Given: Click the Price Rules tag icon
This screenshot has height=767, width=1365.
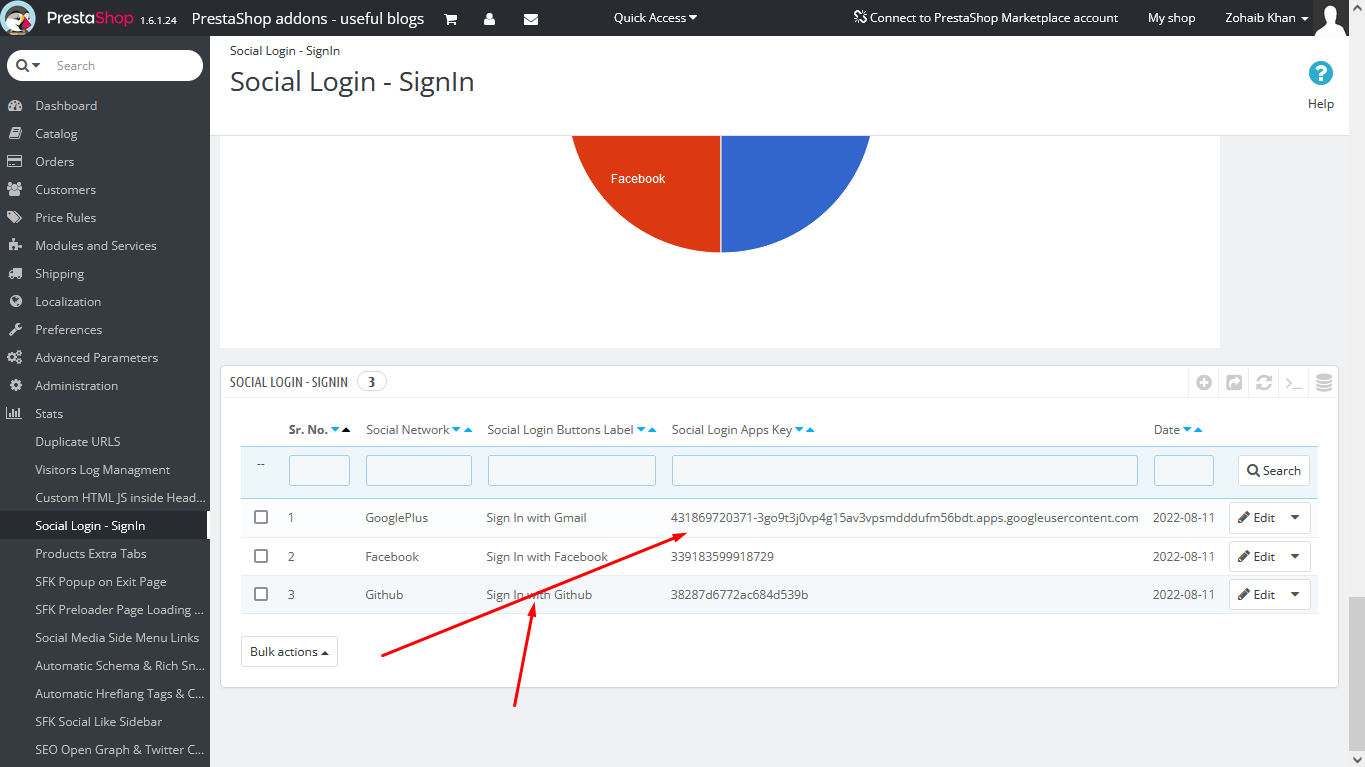Looking at the screenshot, I should (x=15, y=217).
